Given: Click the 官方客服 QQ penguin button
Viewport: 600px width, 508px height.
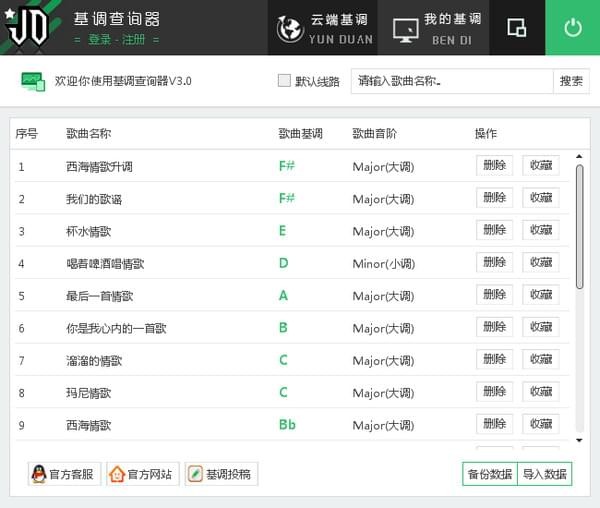Looking at the screenshot, I should (x=64, y=474).
